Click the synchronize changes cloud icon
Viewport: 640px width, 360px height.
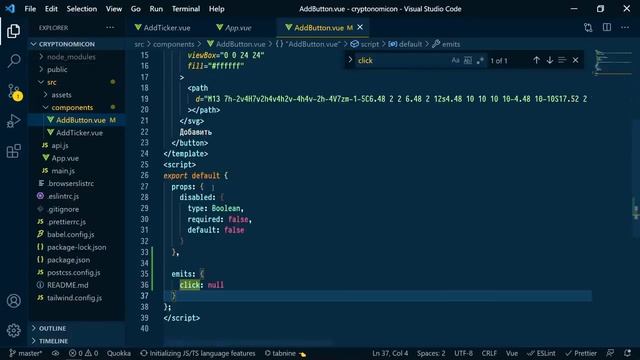56,353
